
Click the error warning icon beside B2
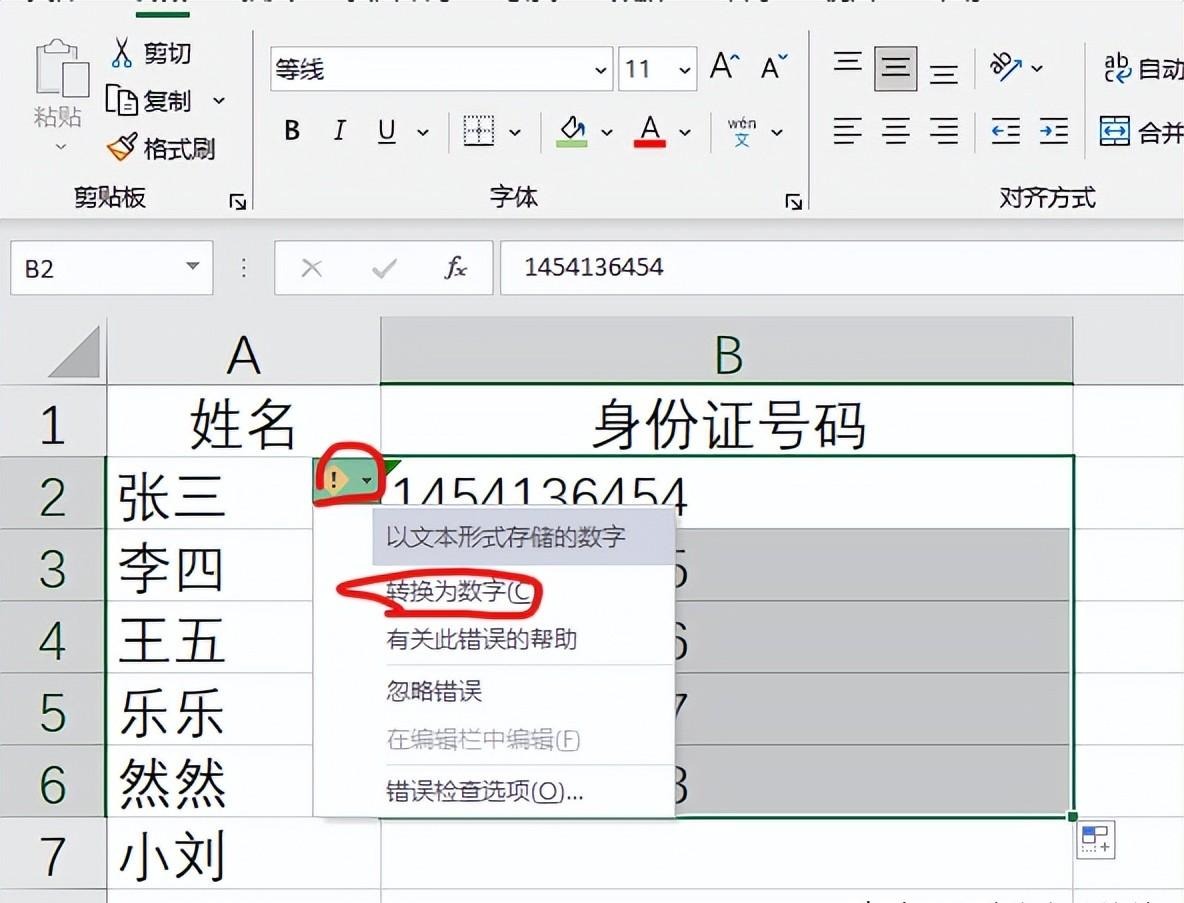pyautogui.click(x=335, y=479)
